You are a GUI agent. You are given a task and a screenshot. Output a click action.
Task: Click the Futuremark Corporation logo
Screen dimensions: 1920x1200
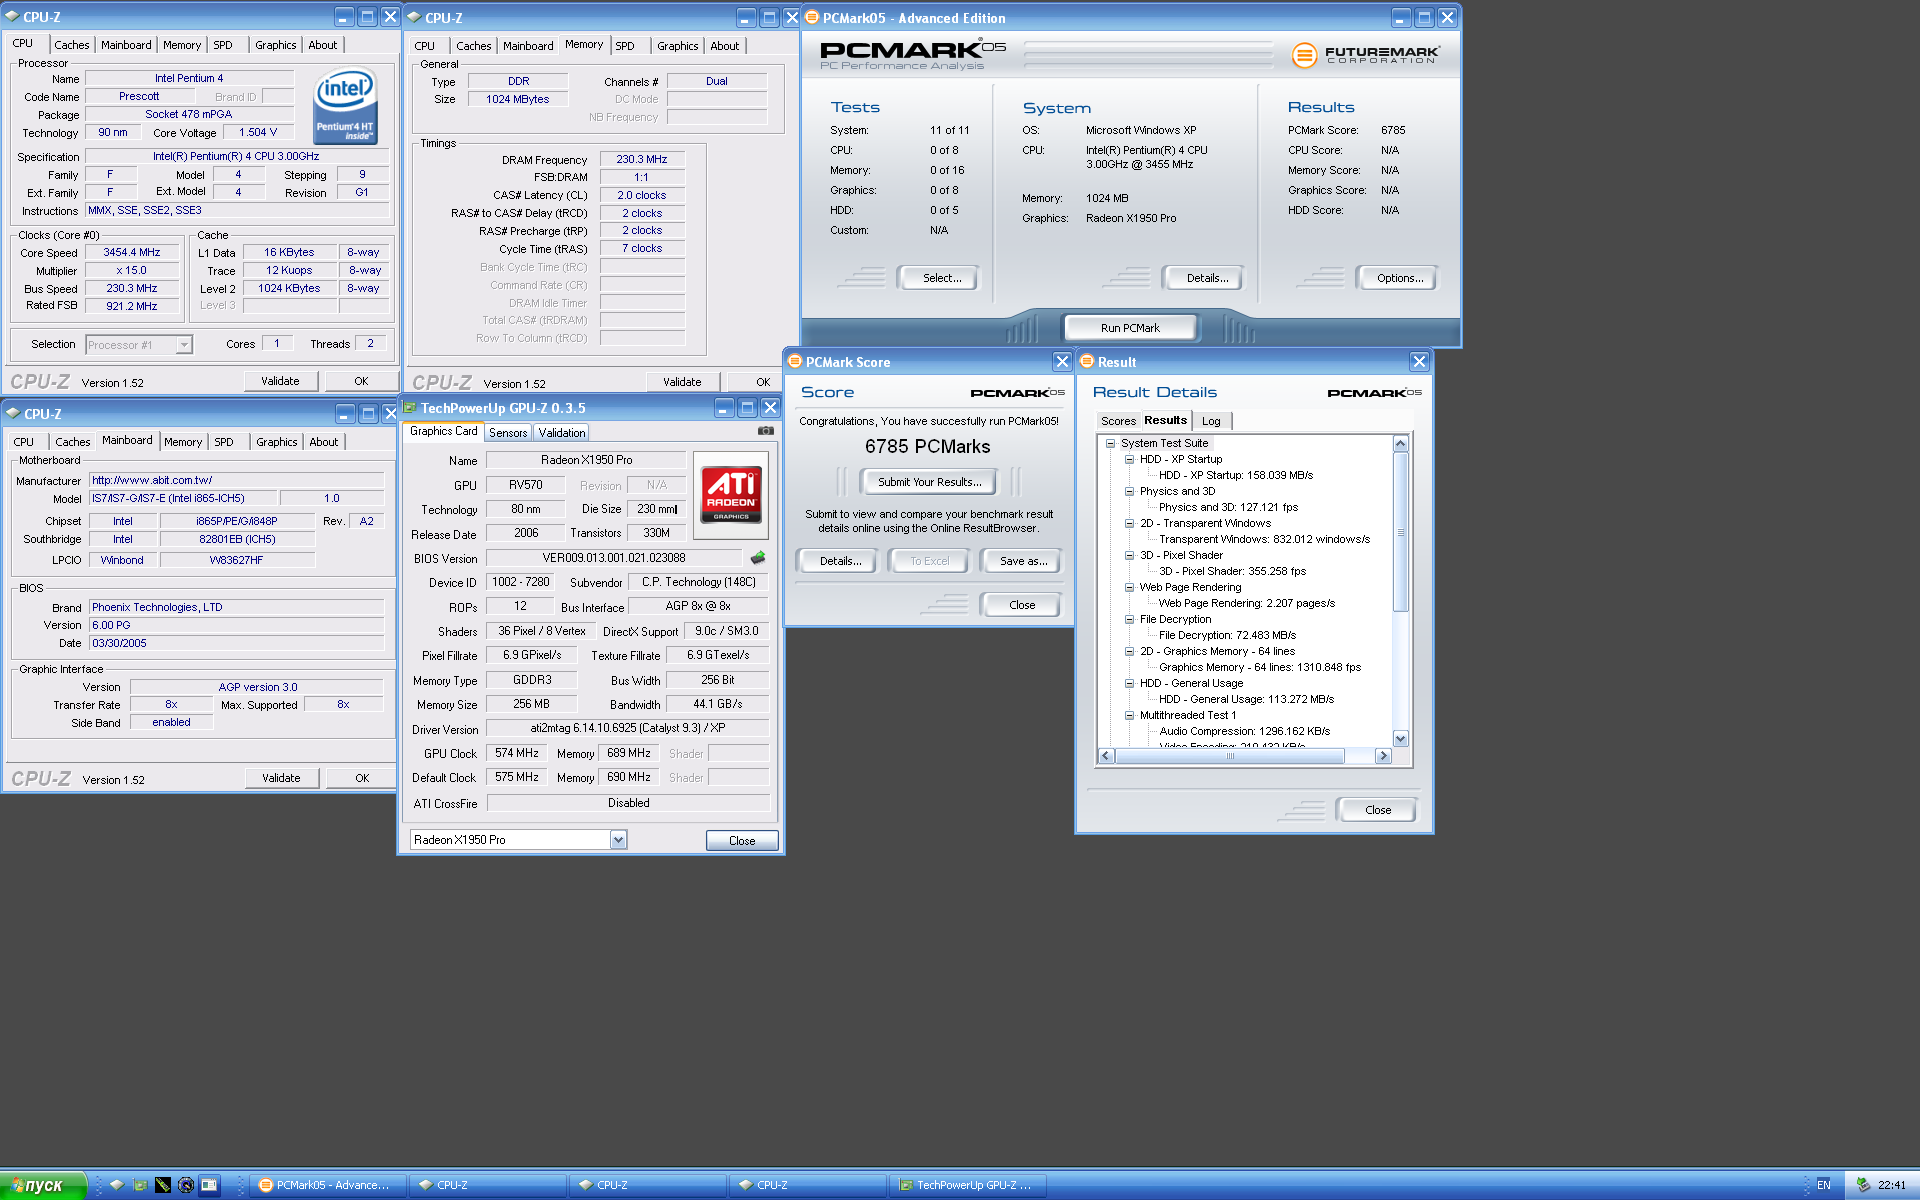1366,55
